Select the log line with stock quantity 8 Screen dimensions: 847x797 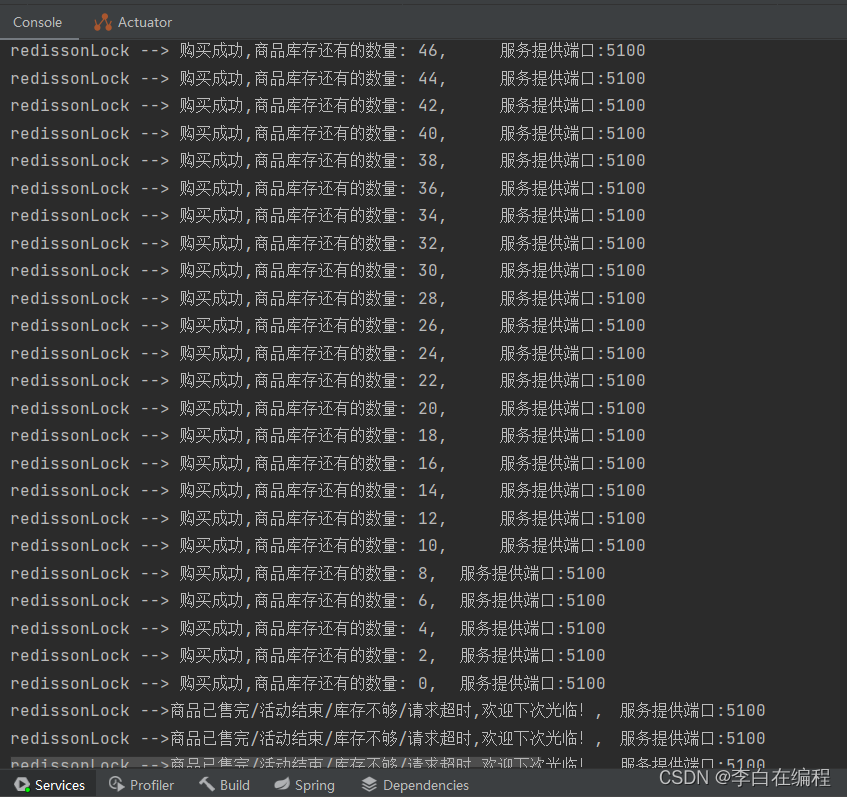click(x=308, y=573)
